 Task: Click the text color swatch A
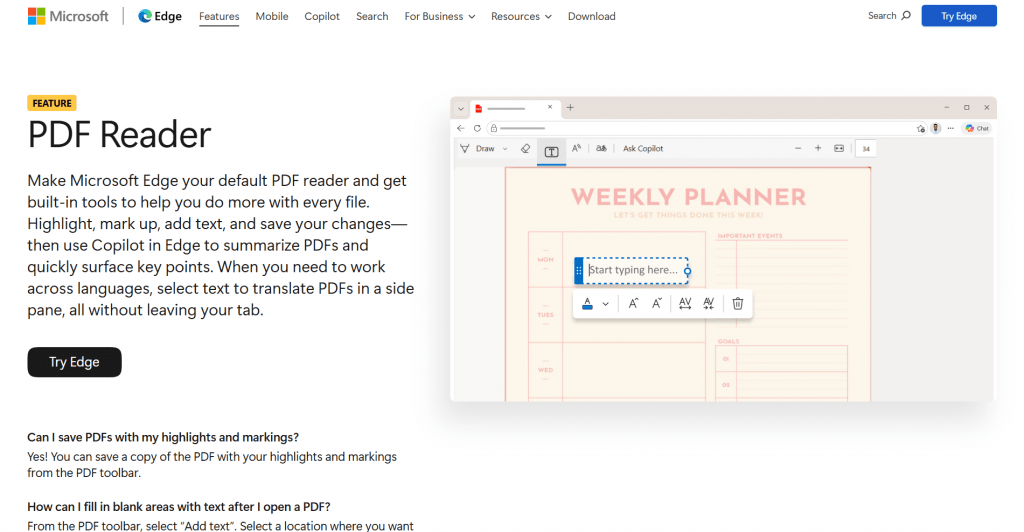pyautogui.click(x=587, y=304)
